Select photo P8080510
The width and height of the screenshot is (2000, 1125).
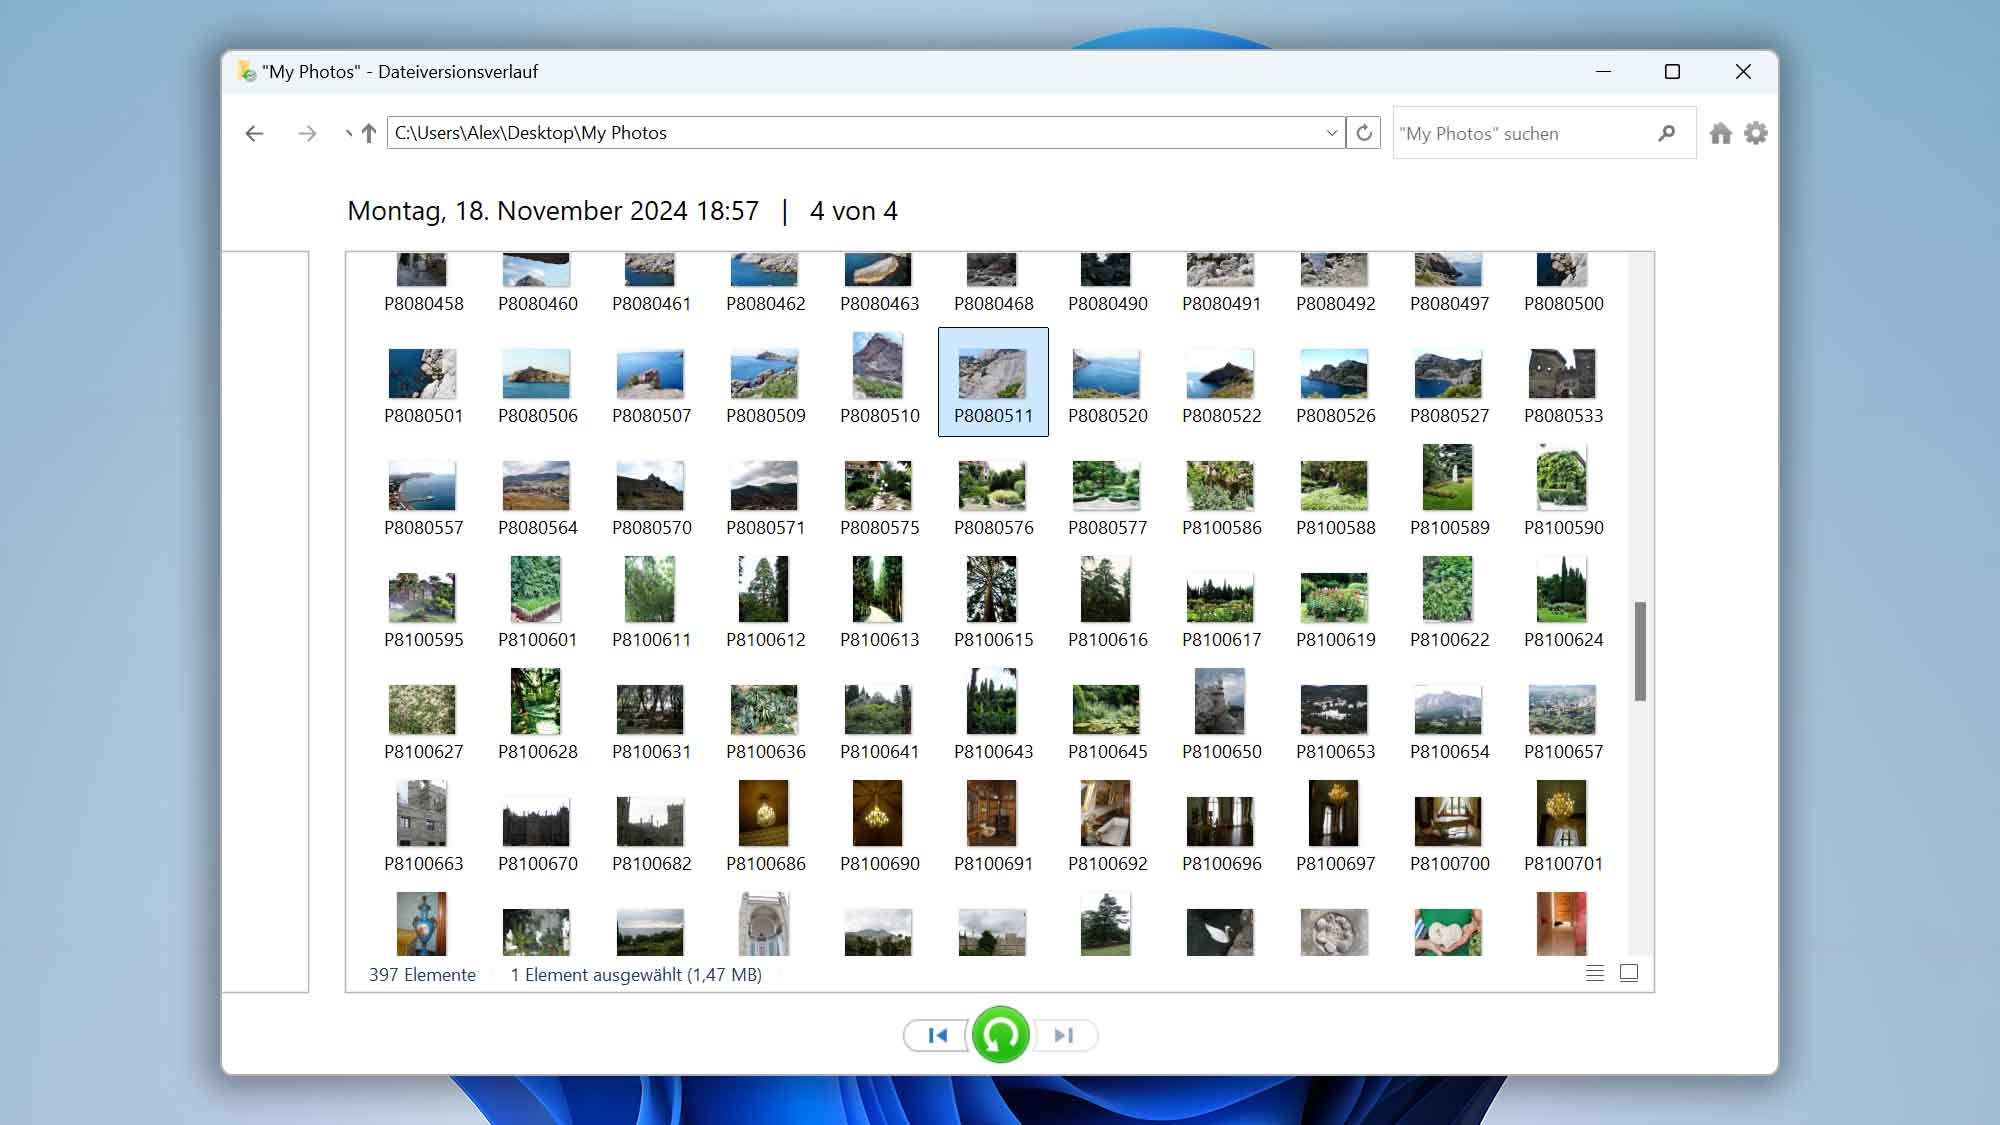tap(880, 382)
